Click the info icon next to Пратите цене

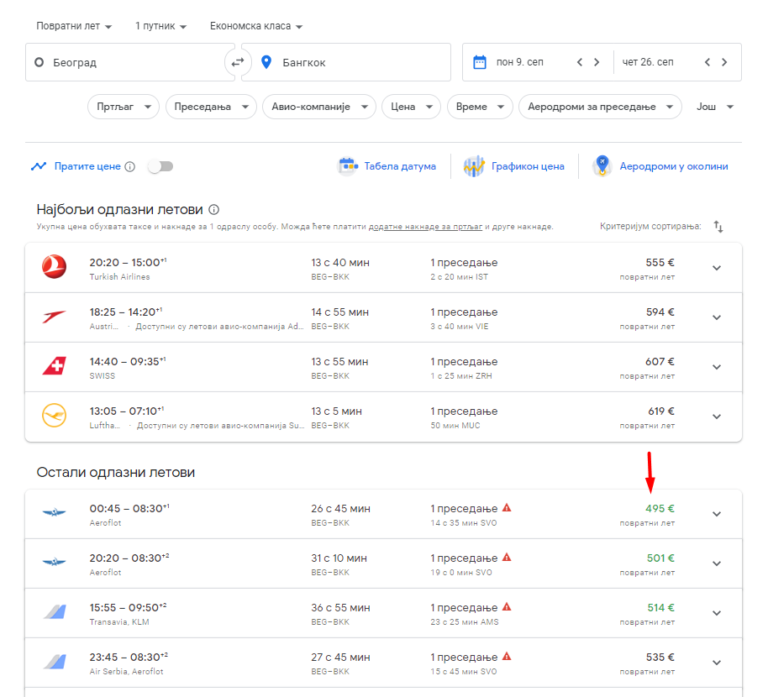coord(130,167)
